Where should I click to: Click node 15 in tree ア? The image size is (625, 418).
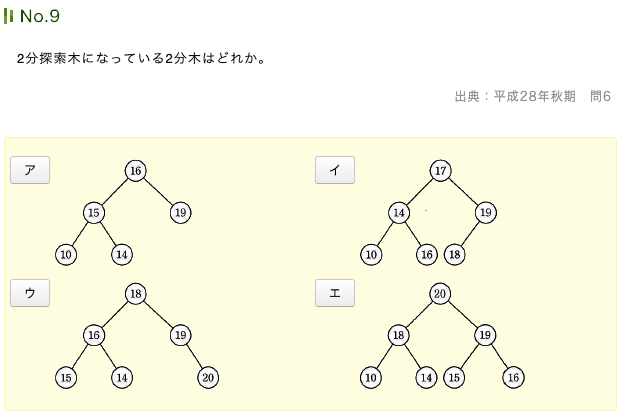pyautogui.click(x=94, y=212)
